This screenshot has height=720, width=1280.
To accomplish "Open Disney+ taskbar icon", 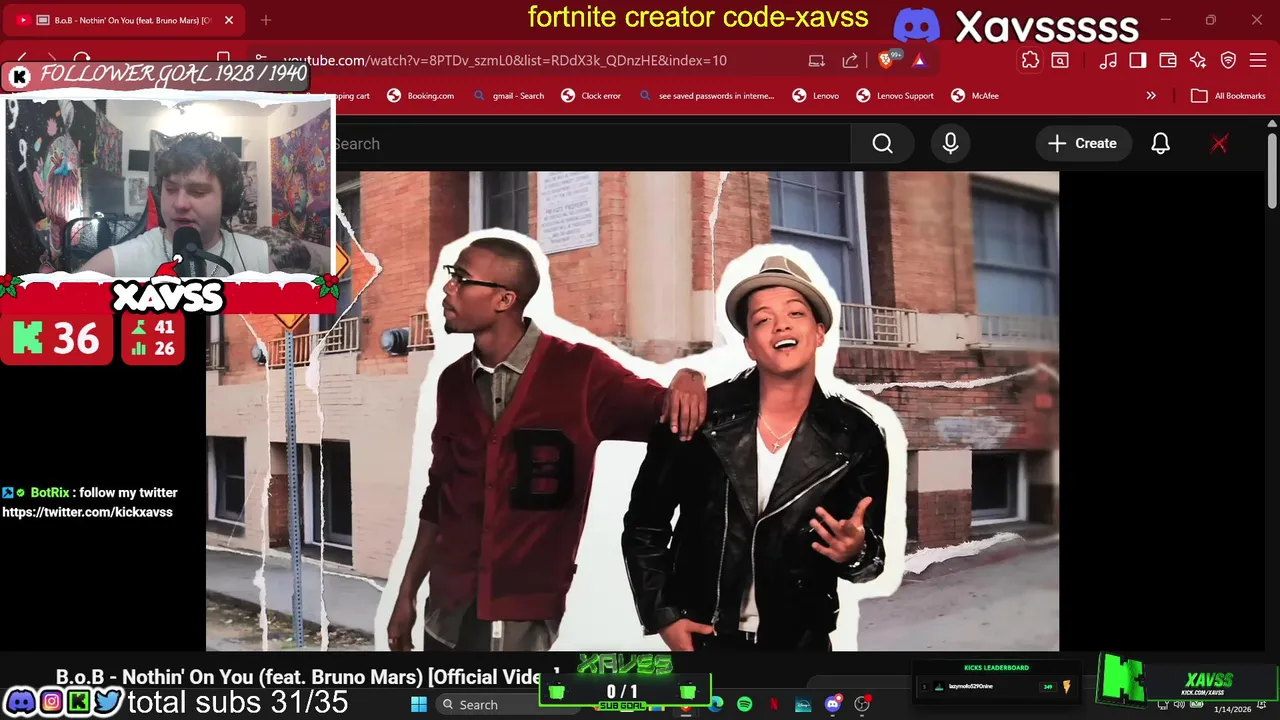I will pos(803,705).
